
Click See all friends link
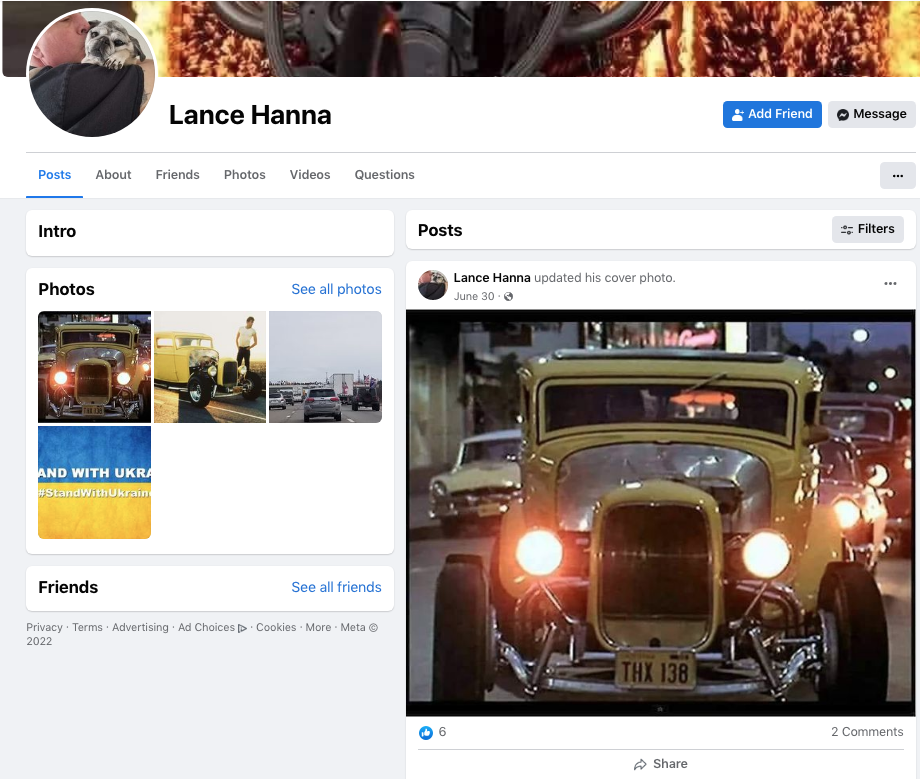tap(336, 587)
